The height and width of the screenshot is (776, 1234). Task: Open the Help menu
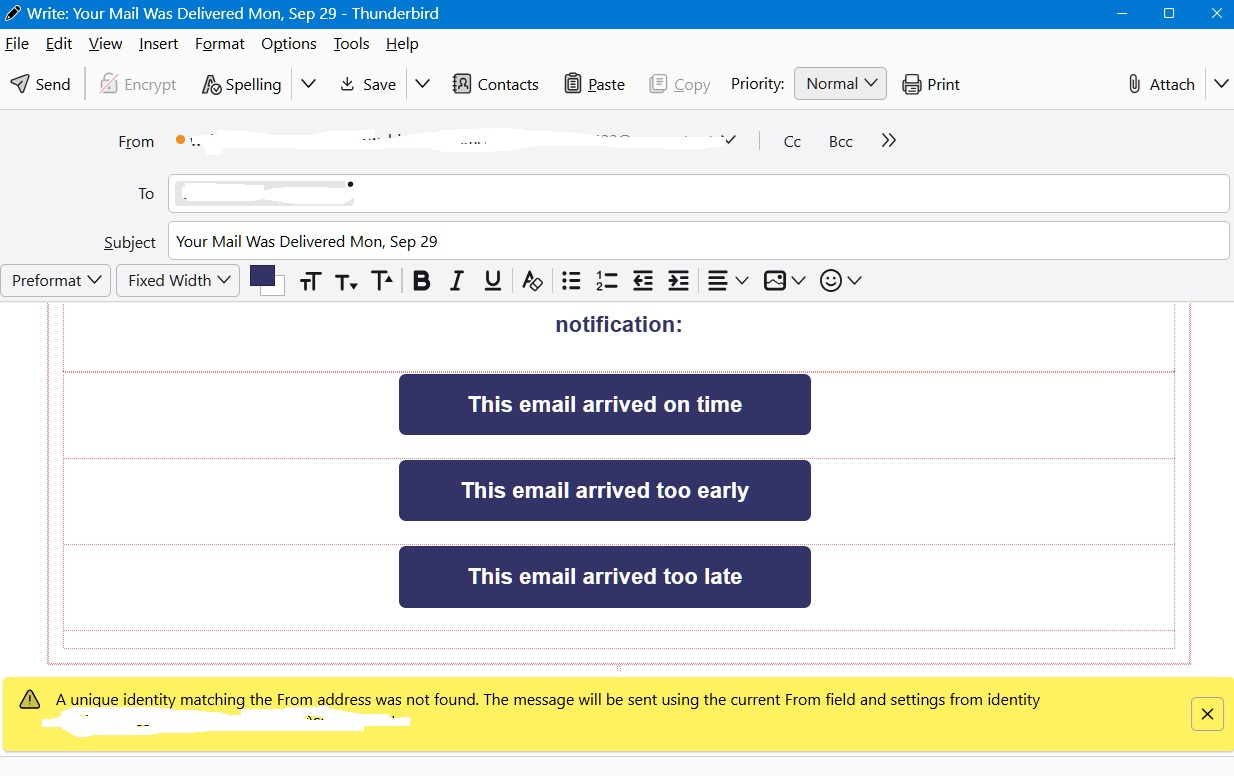coord(402,44)
